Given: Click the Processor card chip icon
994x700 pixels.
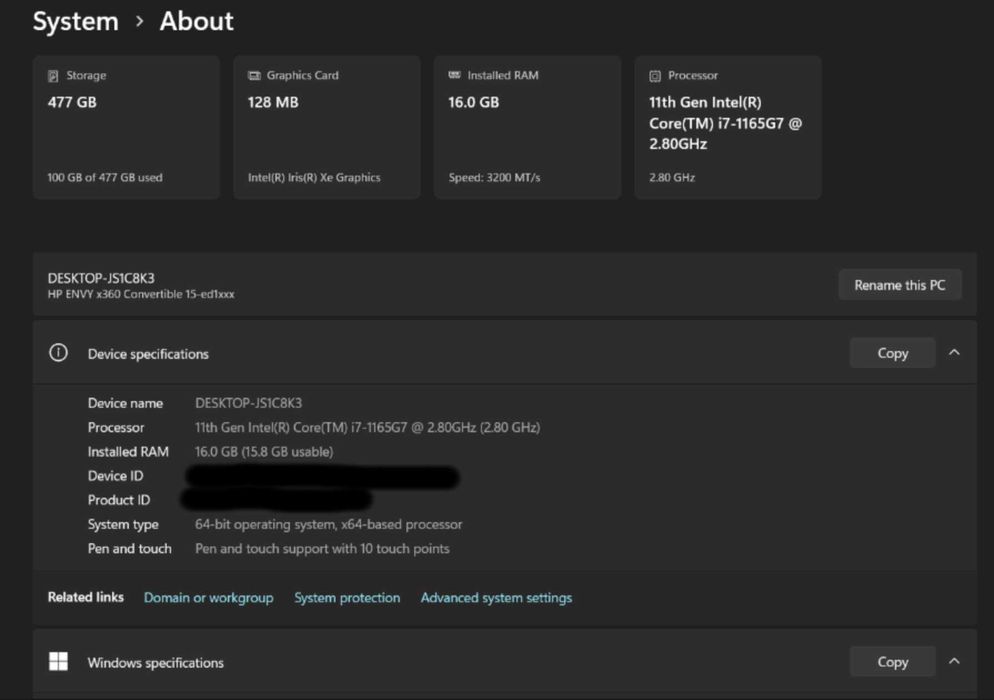Looking at the screenshot, I should [x=655, y=76].
